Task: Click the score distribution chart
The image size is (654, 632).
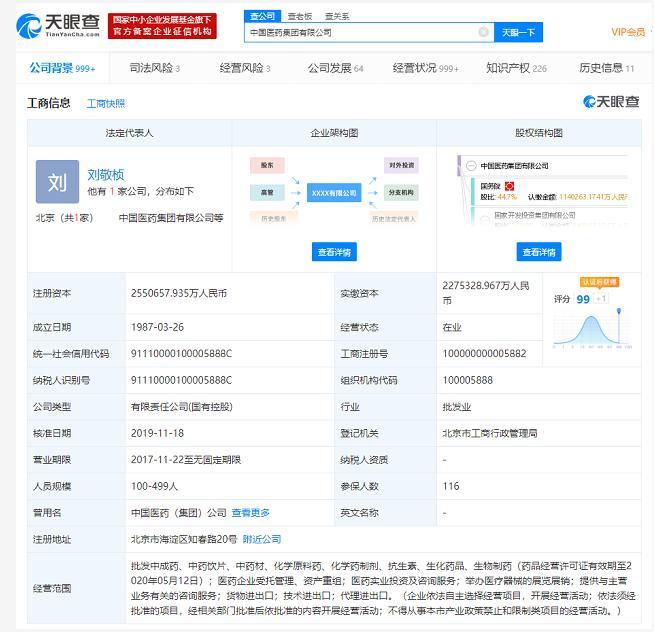Action: pos(591,329)
